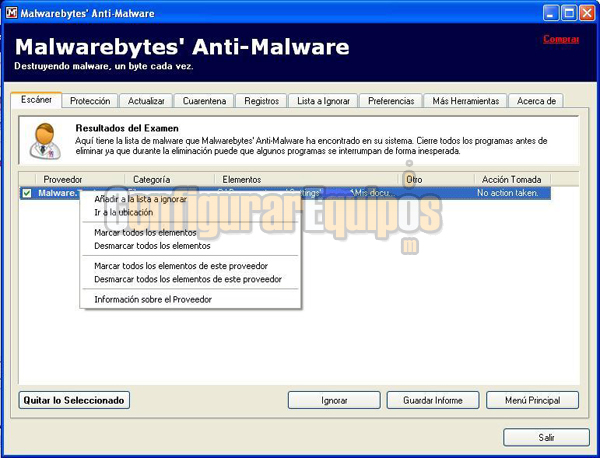600x458 pixels.
Task: Click the Otro column header
Action: click(x=437, y=179)
